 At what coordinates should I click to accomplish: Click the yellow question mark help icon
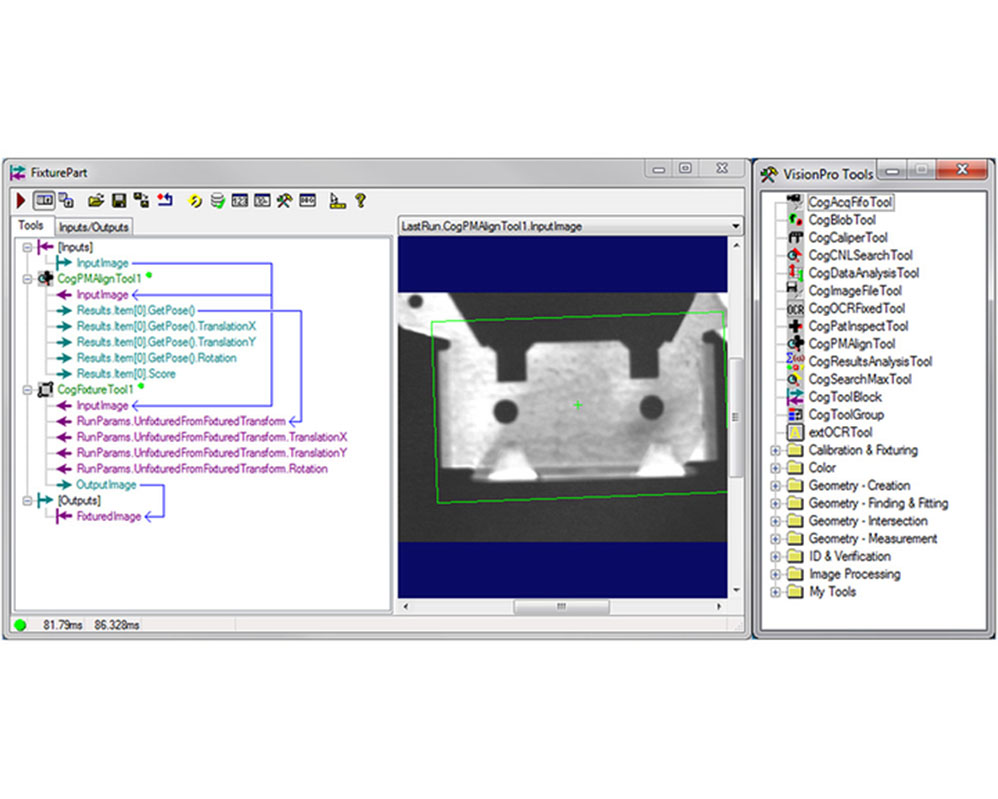pyautogui.click(x=361, y=201)
